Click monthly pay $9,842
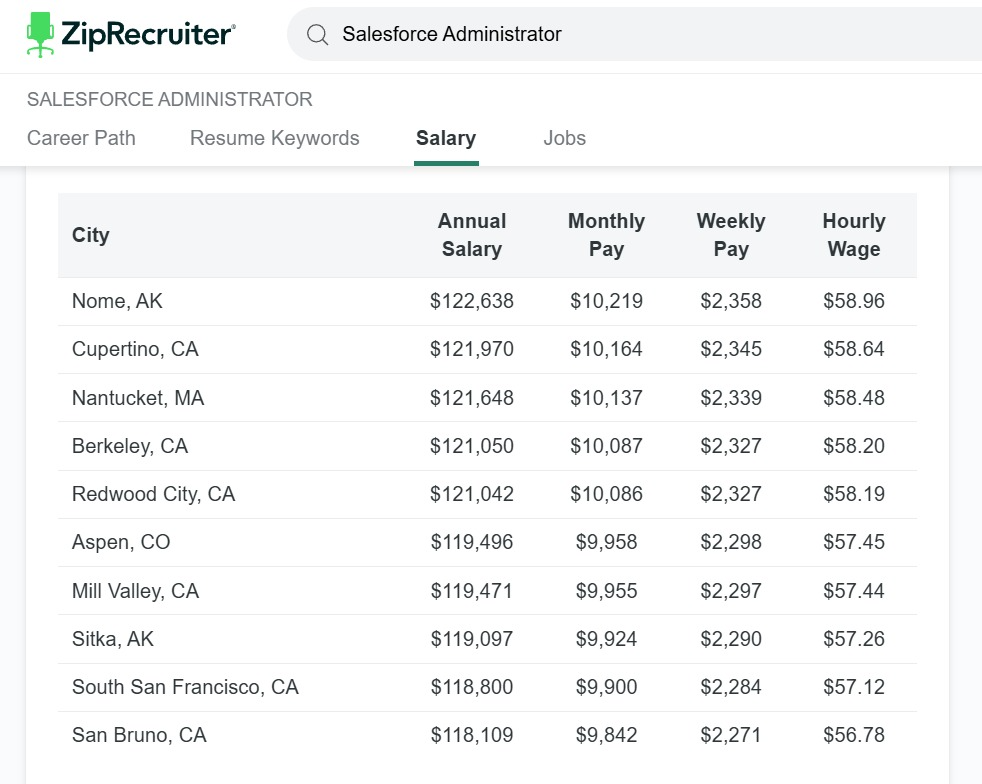The height and width of the screenshot is (784, 982). point(606,735)
